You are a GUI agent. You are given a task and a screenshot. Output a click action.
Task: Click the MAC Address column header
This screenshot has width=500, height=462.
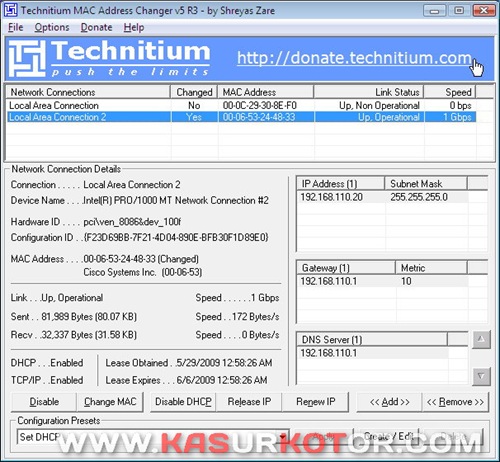266,92
